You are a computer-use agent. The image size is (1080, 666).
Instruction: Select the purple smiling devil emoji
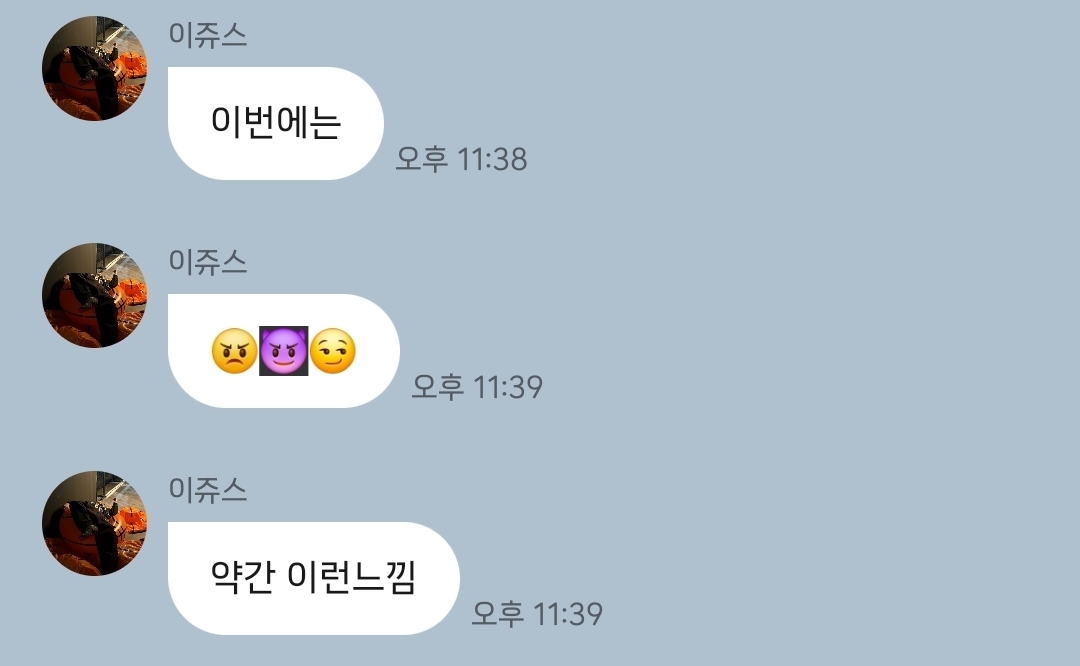283,351
